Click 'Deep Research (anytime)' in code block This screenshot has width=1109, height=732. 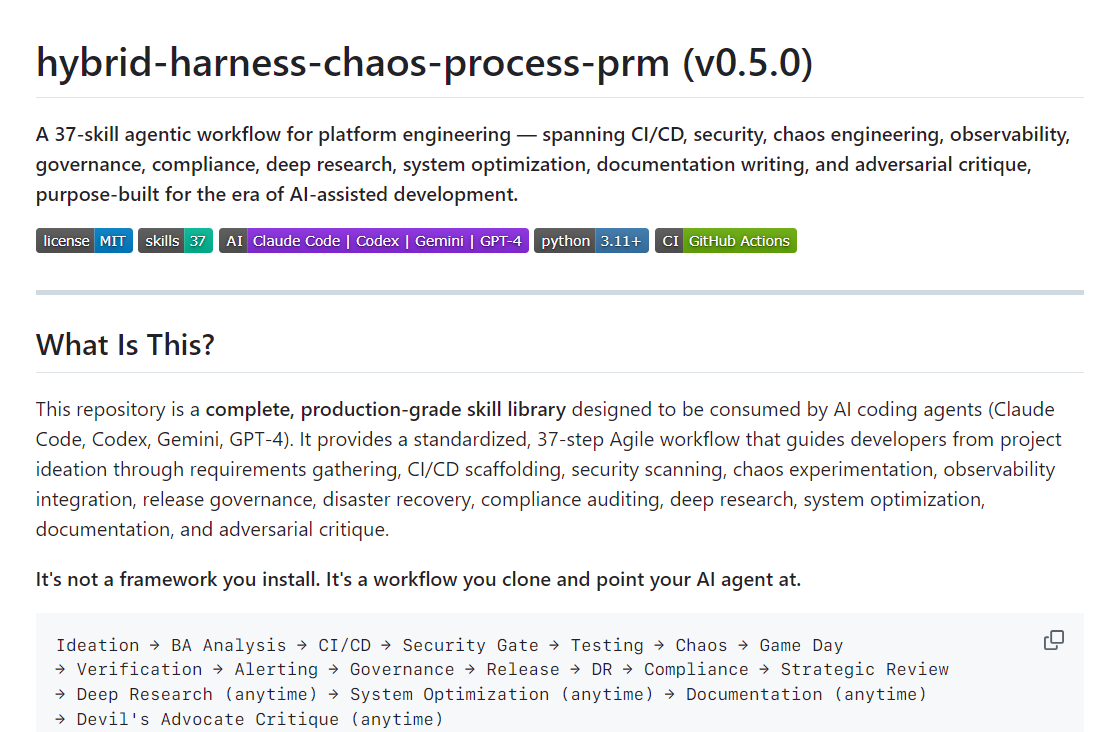click(197, 694)
